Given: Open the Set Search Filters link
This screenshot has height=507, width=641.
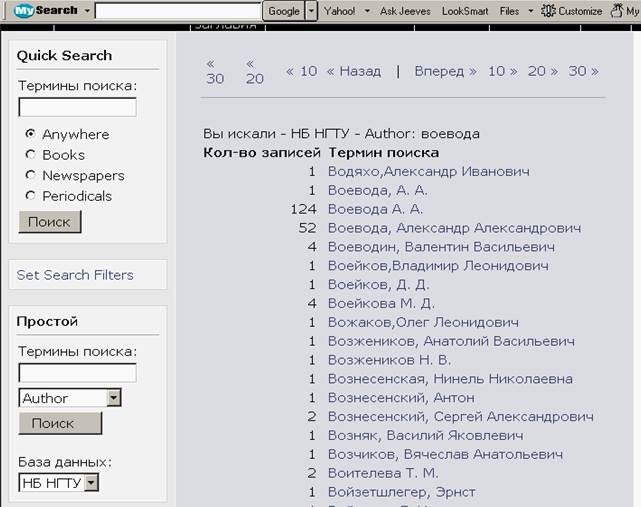Looking at the screenshot, I should [x=75, y=275].
